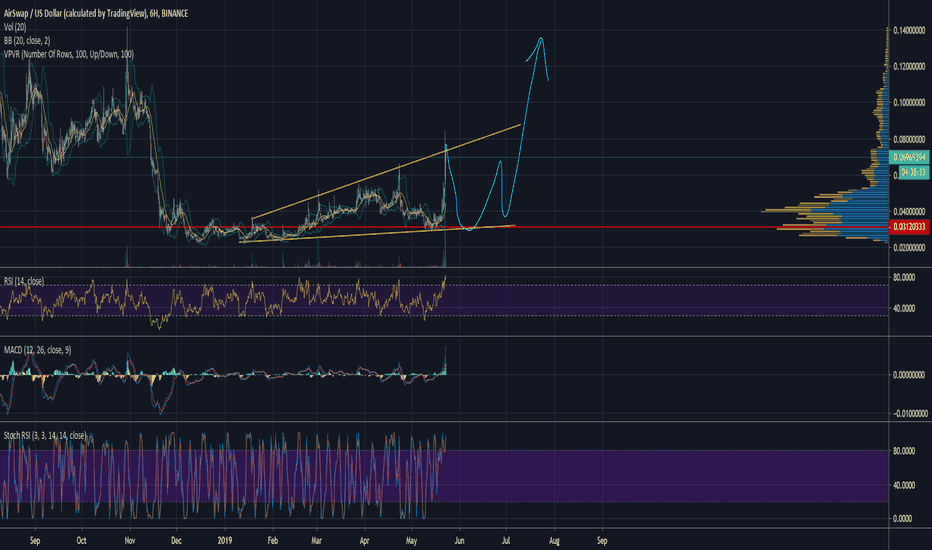
Task: Click the 0.14000000 price axis label
Action: [x=909, y=30]
